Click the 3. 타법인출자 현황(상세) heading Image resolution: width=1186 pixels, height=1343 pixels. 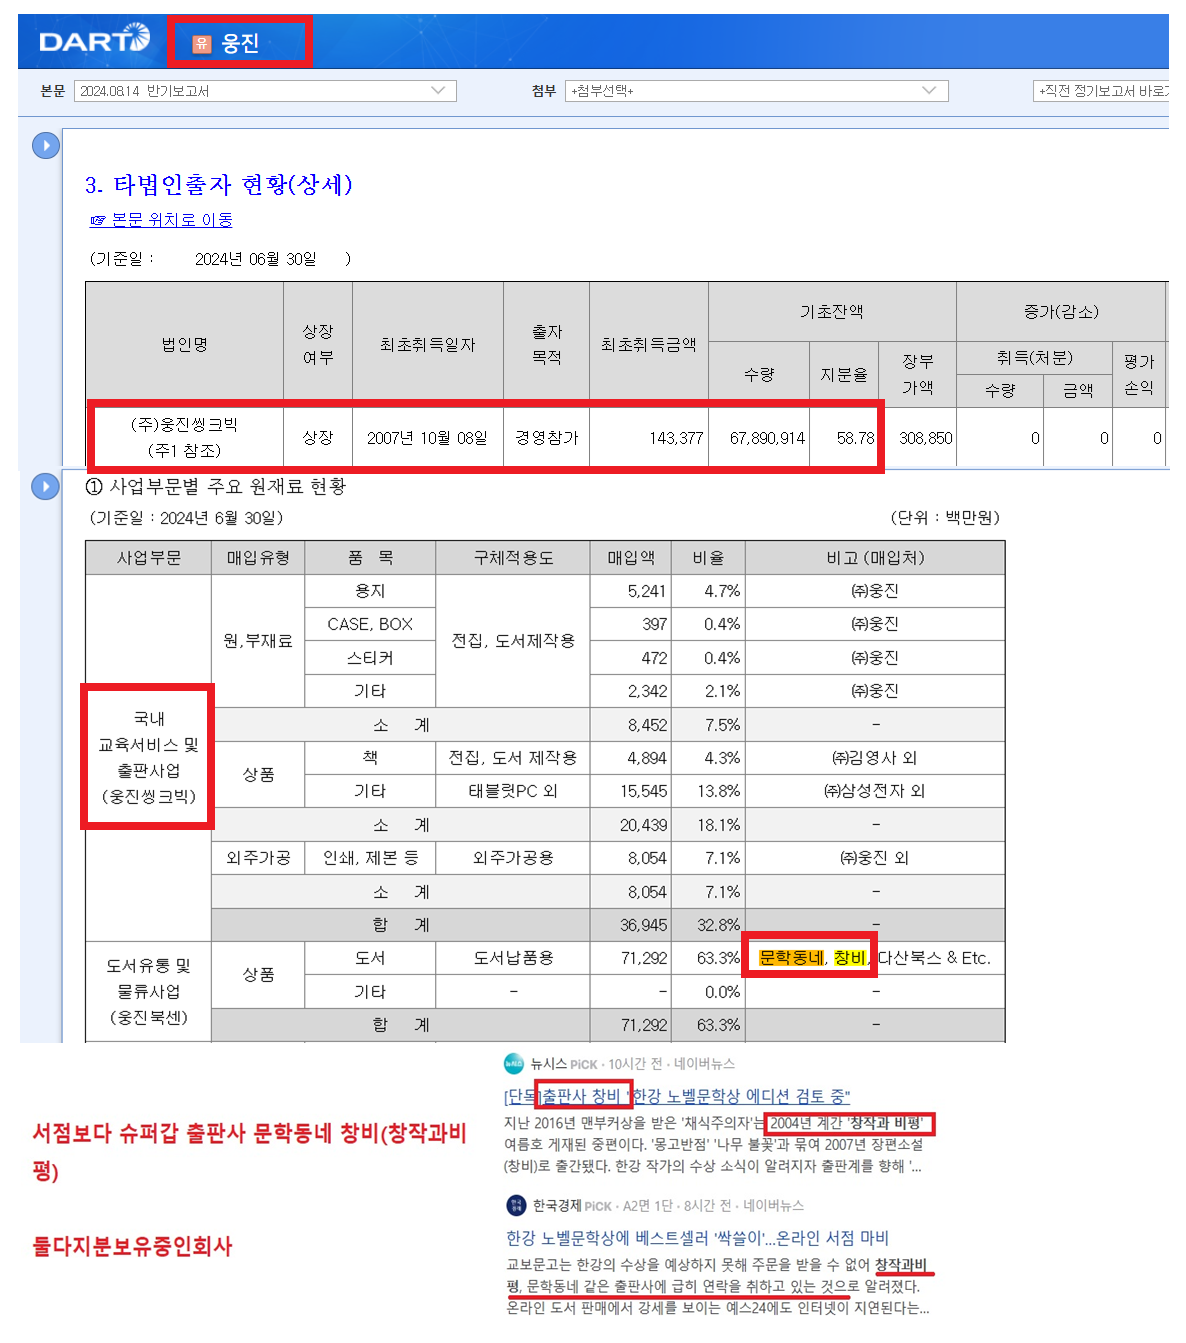(x=218, y=185)
